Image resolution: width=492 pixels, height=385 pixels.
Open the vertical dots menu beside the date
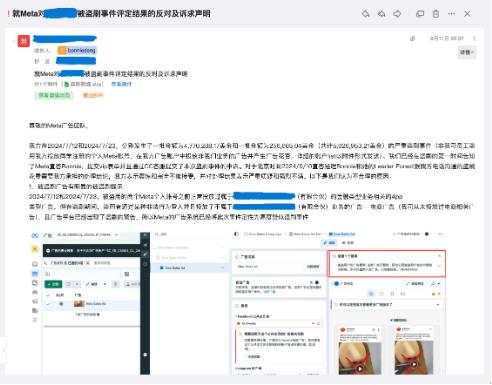point(474,38)
